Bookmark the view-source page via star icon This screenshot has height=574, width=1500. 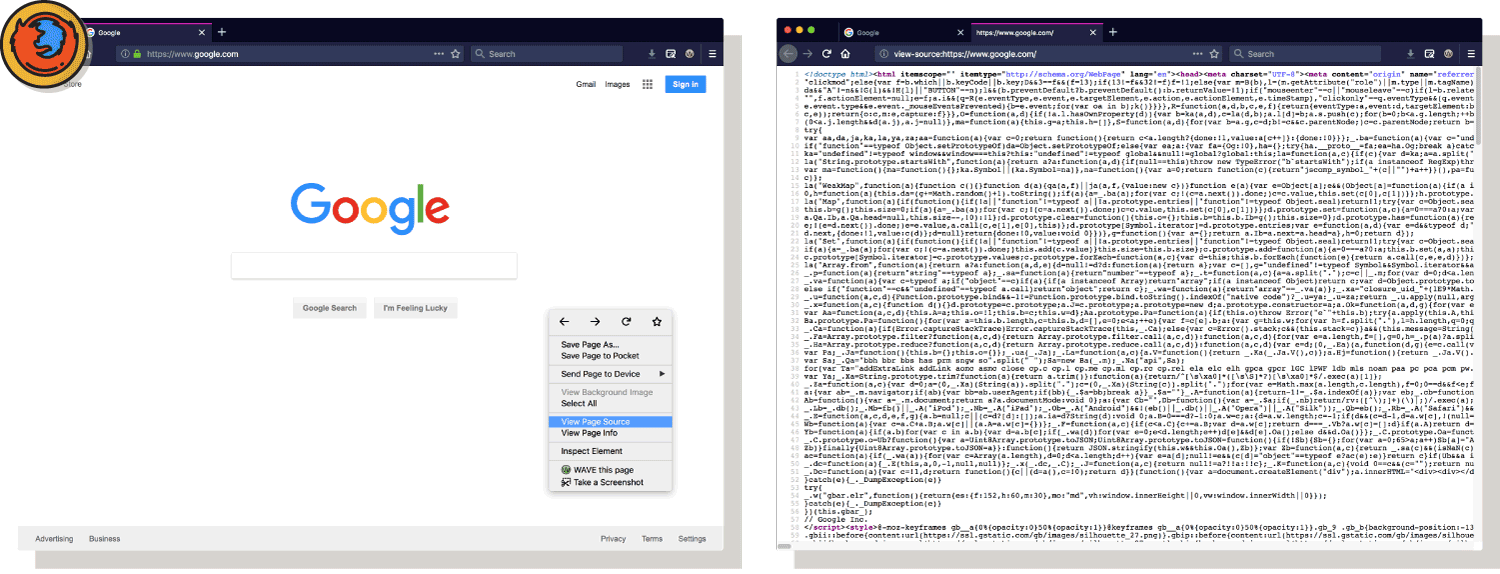[x=1214, y=54]
